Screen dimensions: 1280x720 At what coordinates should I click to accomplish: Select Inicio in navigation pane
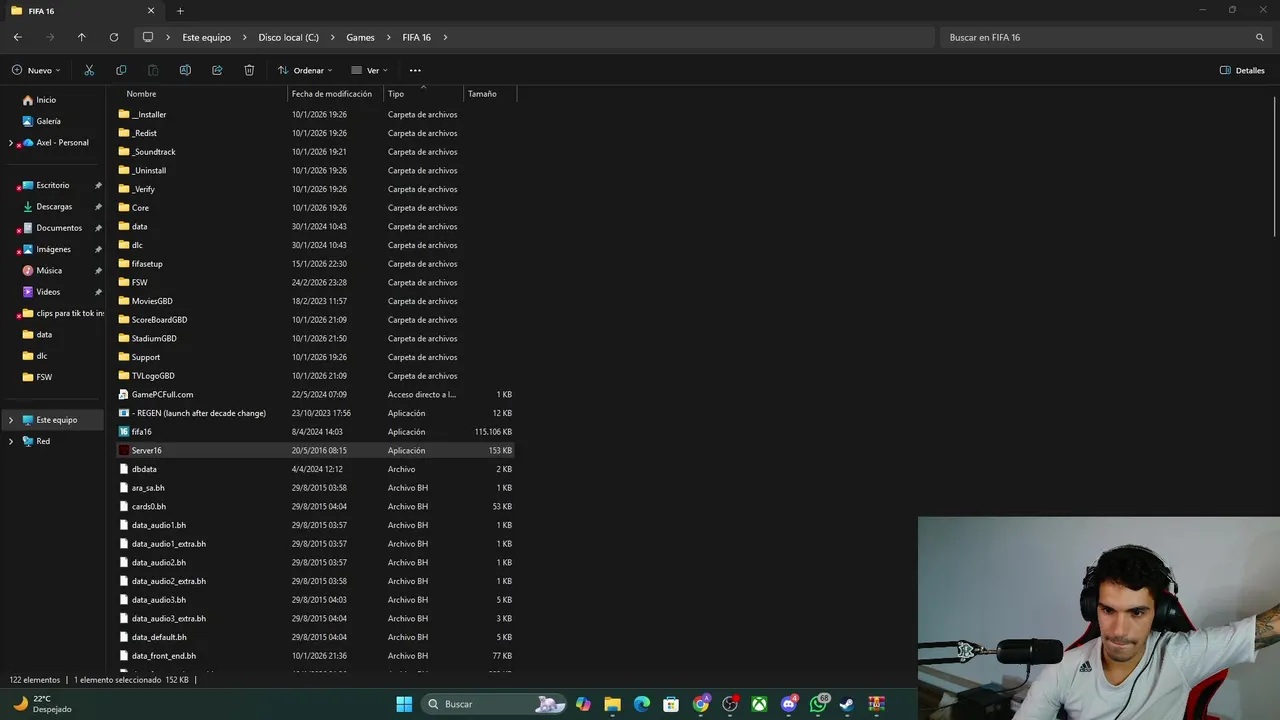46,100
